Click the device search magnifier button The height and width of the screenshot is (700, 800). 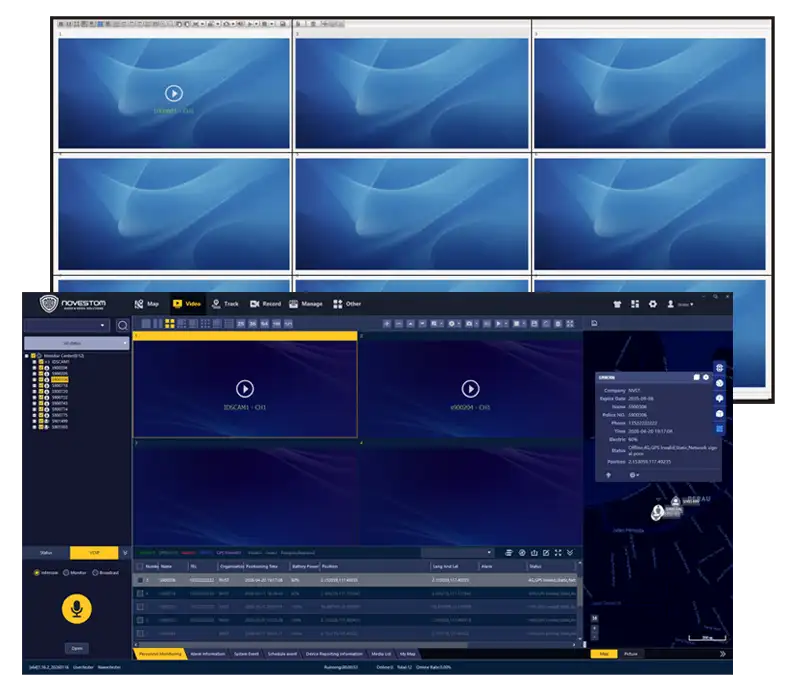click(122, 326)
